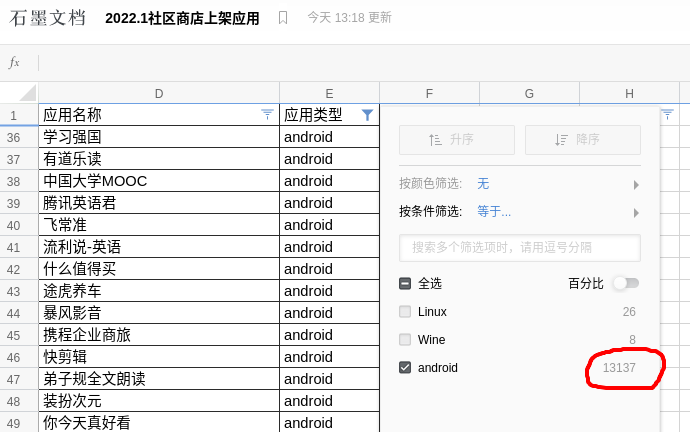The image size is (690, 432).
Task: Toggle the 全选 checkbox
Action: click(405, 283)
